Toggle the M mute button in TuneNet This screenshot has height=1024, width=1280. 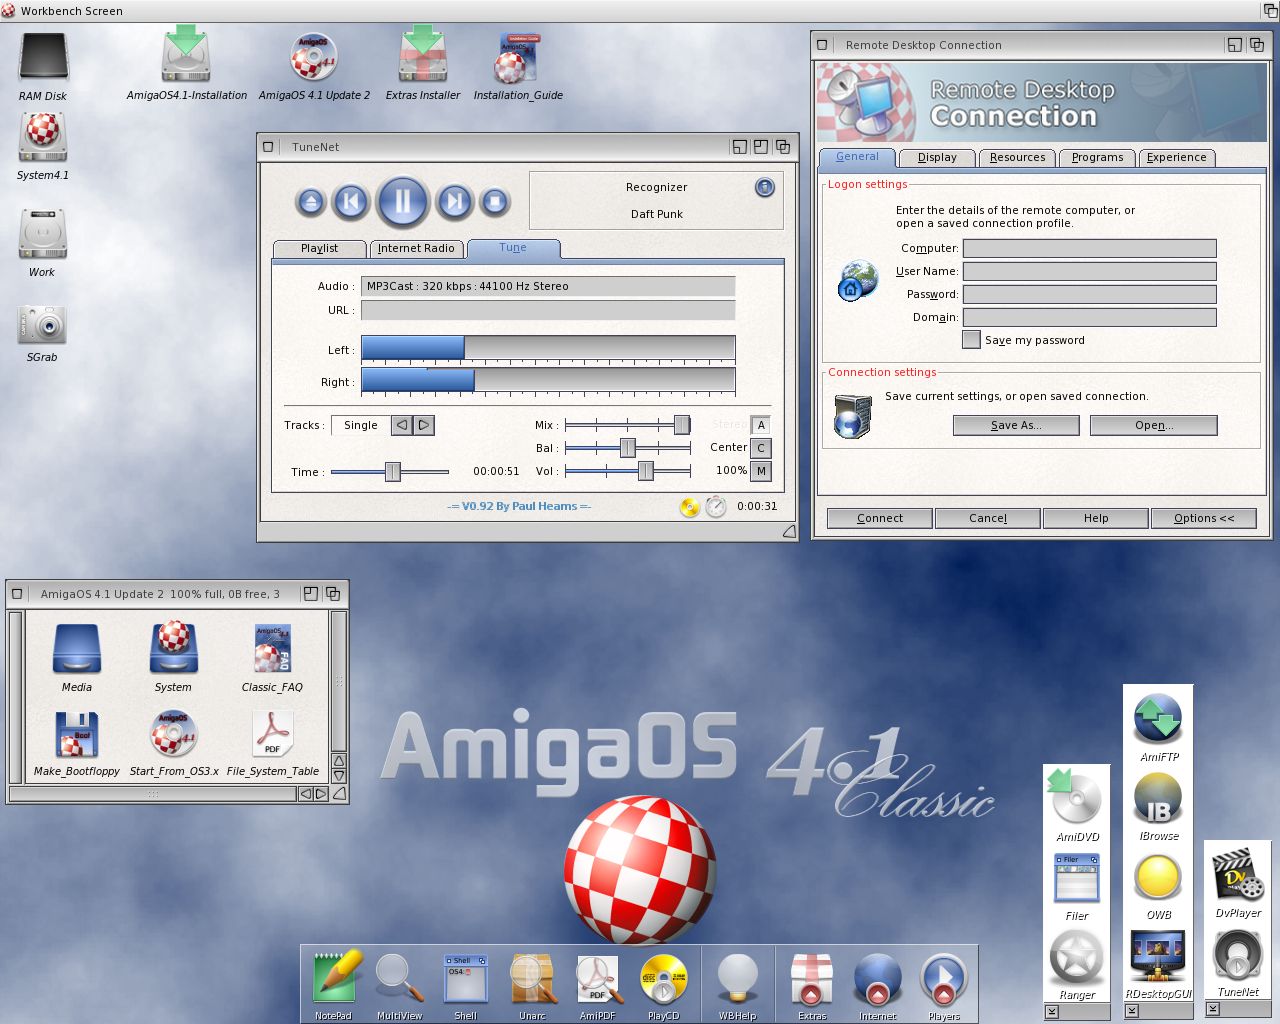(x=761, y=471)
